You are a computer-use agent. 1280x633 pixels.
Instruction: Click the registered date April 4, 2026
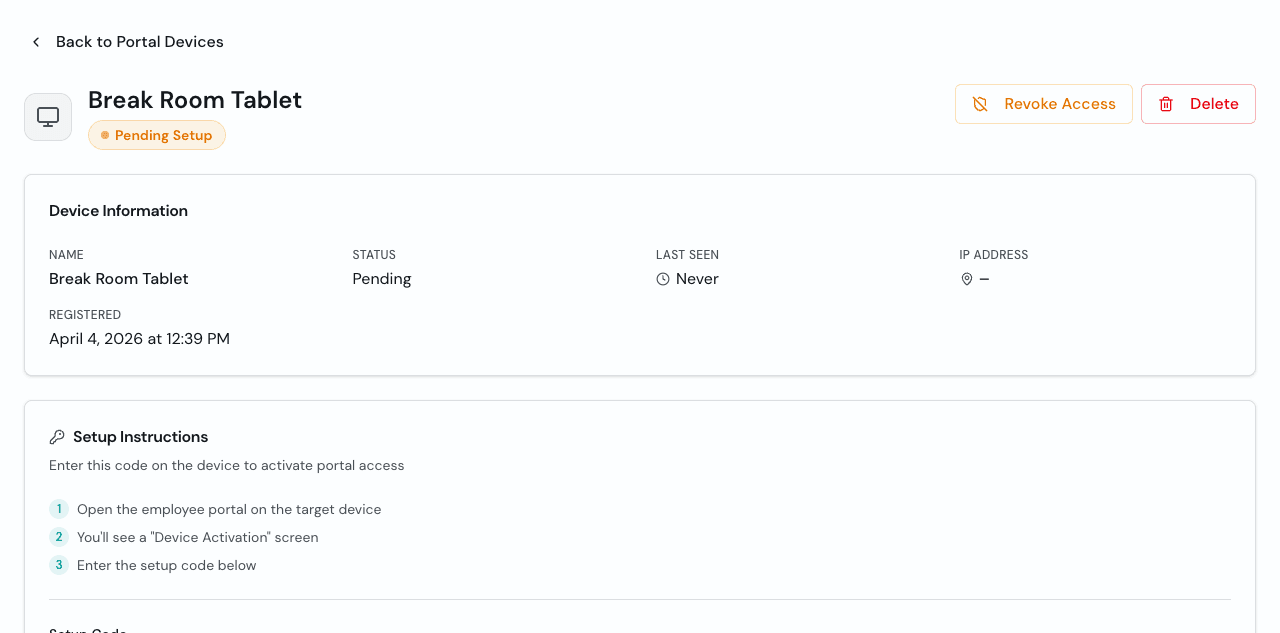click(x=139, y=338)
